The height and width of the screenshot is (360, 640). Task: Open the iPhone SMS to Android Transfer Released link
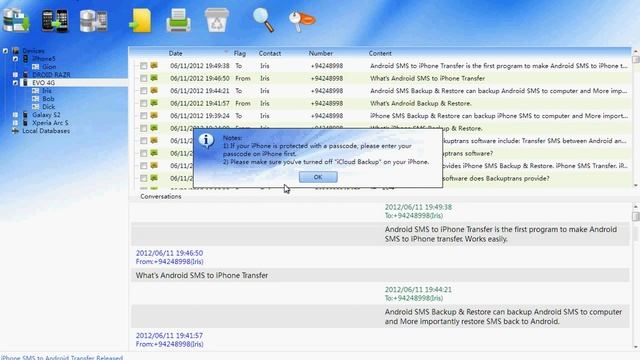pyautogui.click(x=62, y=357)
